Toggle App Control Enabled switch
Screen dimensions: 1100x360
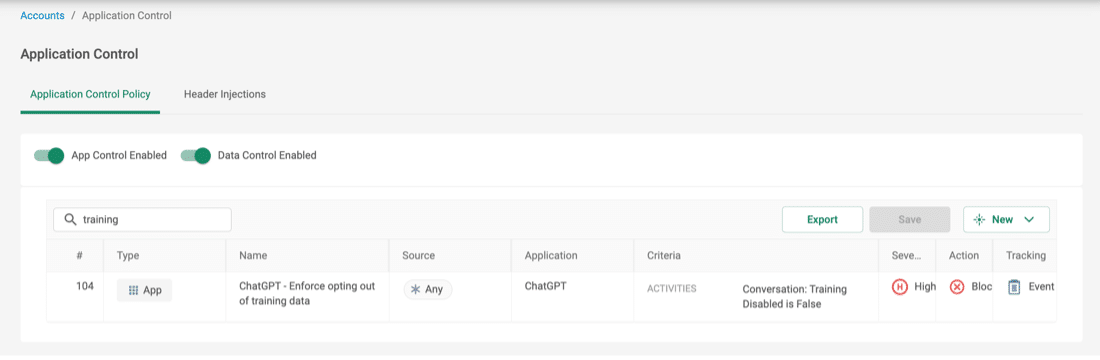(x=49, y=156)
